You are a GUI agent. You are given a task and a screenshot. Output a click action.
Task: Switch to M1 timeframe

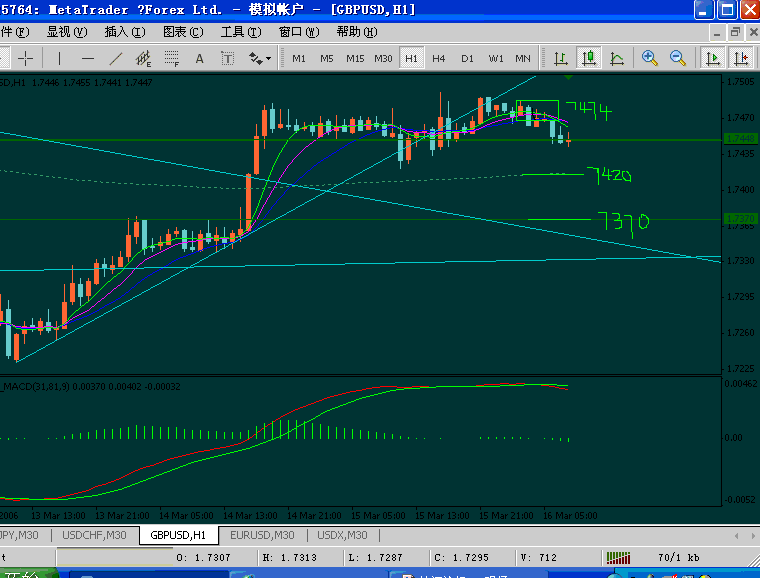click(299, 59)
